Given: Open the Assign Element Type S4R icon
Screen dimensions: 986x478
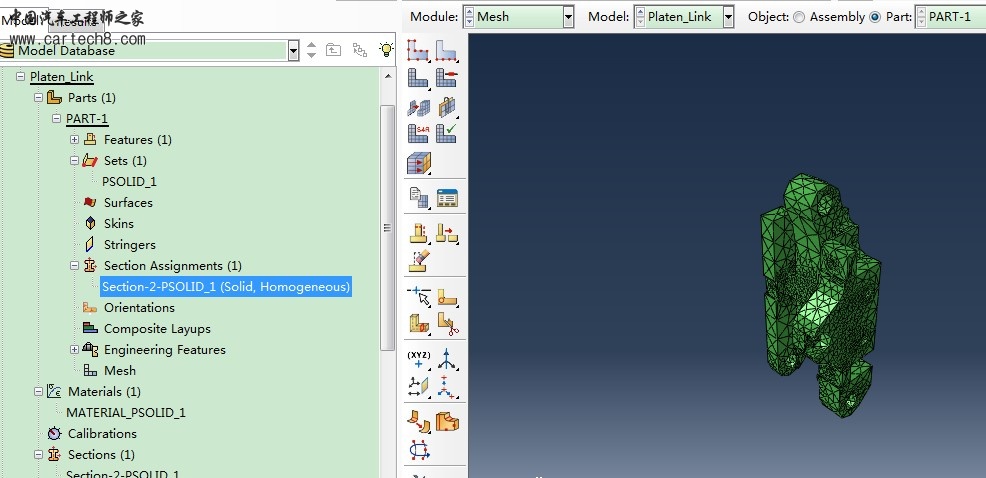Looking at the screenshot, I should [x=418, y=132].
